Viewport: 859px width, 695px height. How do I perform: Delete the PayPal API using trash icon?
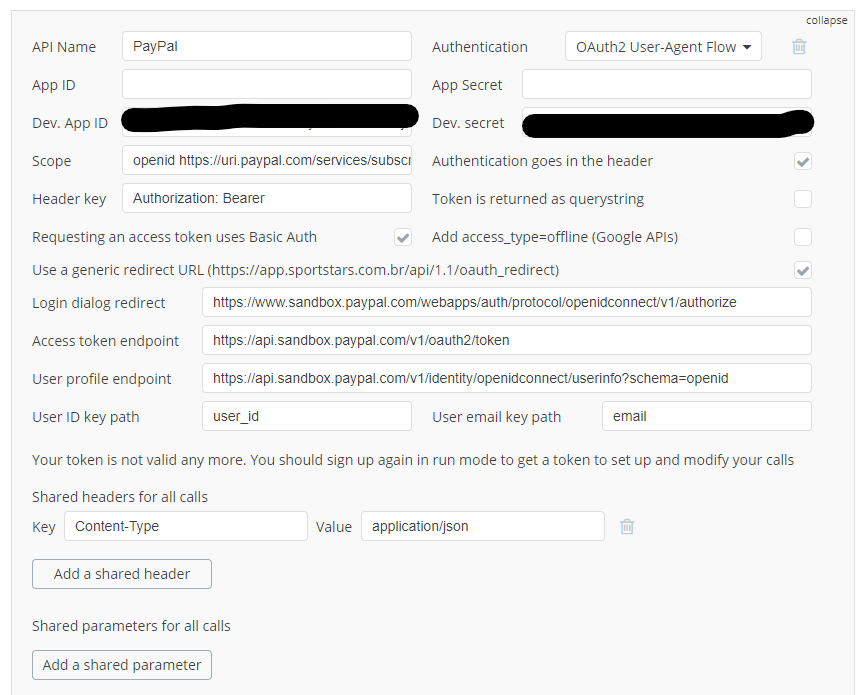[x=799, y=47]
